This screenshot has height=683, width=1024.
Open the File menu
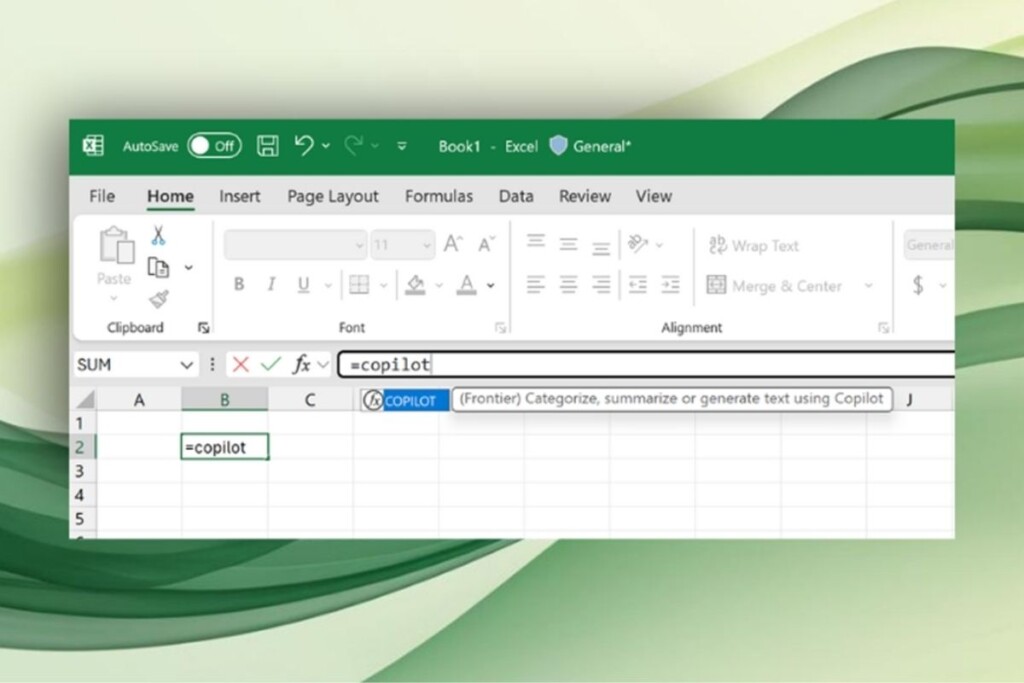click(x=102, y=196)
